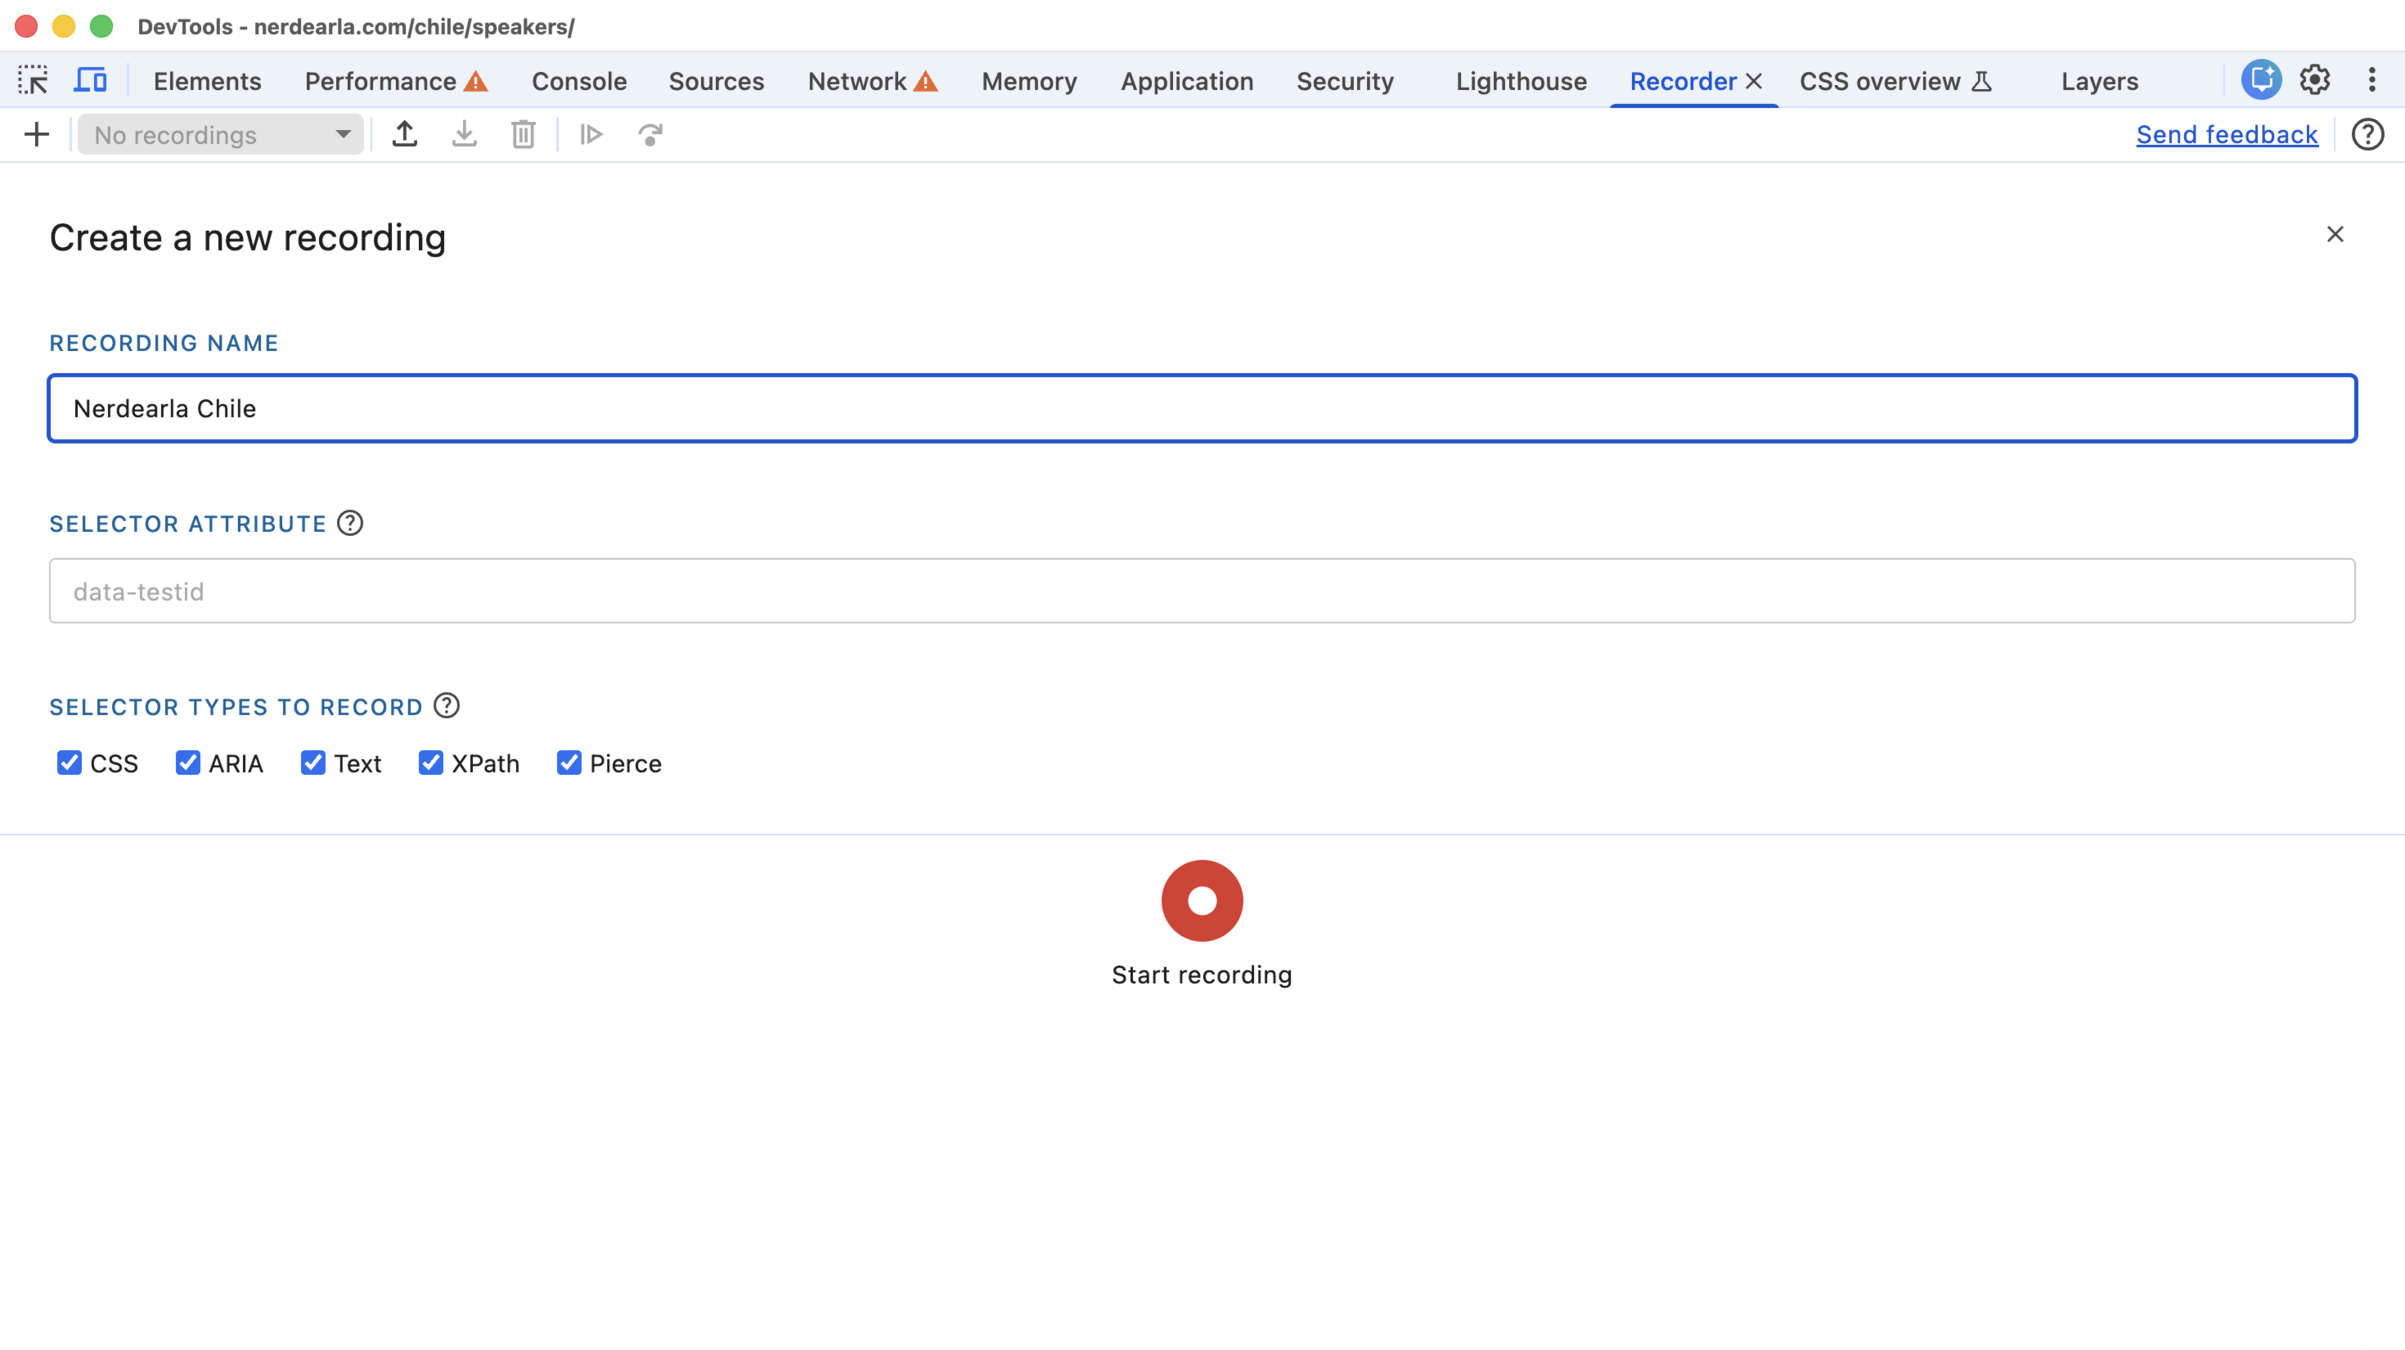Click the Selector Attribute help icon
Viewport: 2405px width, 1350px height.
(x=350, y=523)
